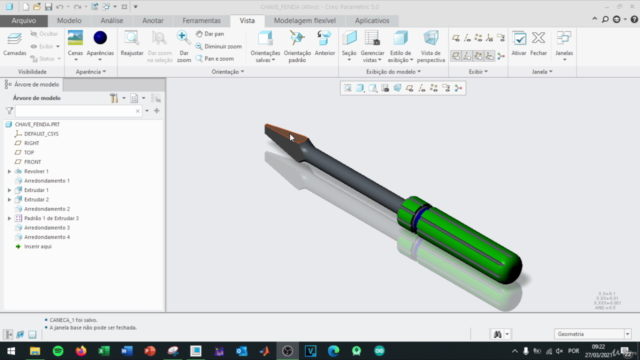Switch to the Modelo tab

(69, 20)
